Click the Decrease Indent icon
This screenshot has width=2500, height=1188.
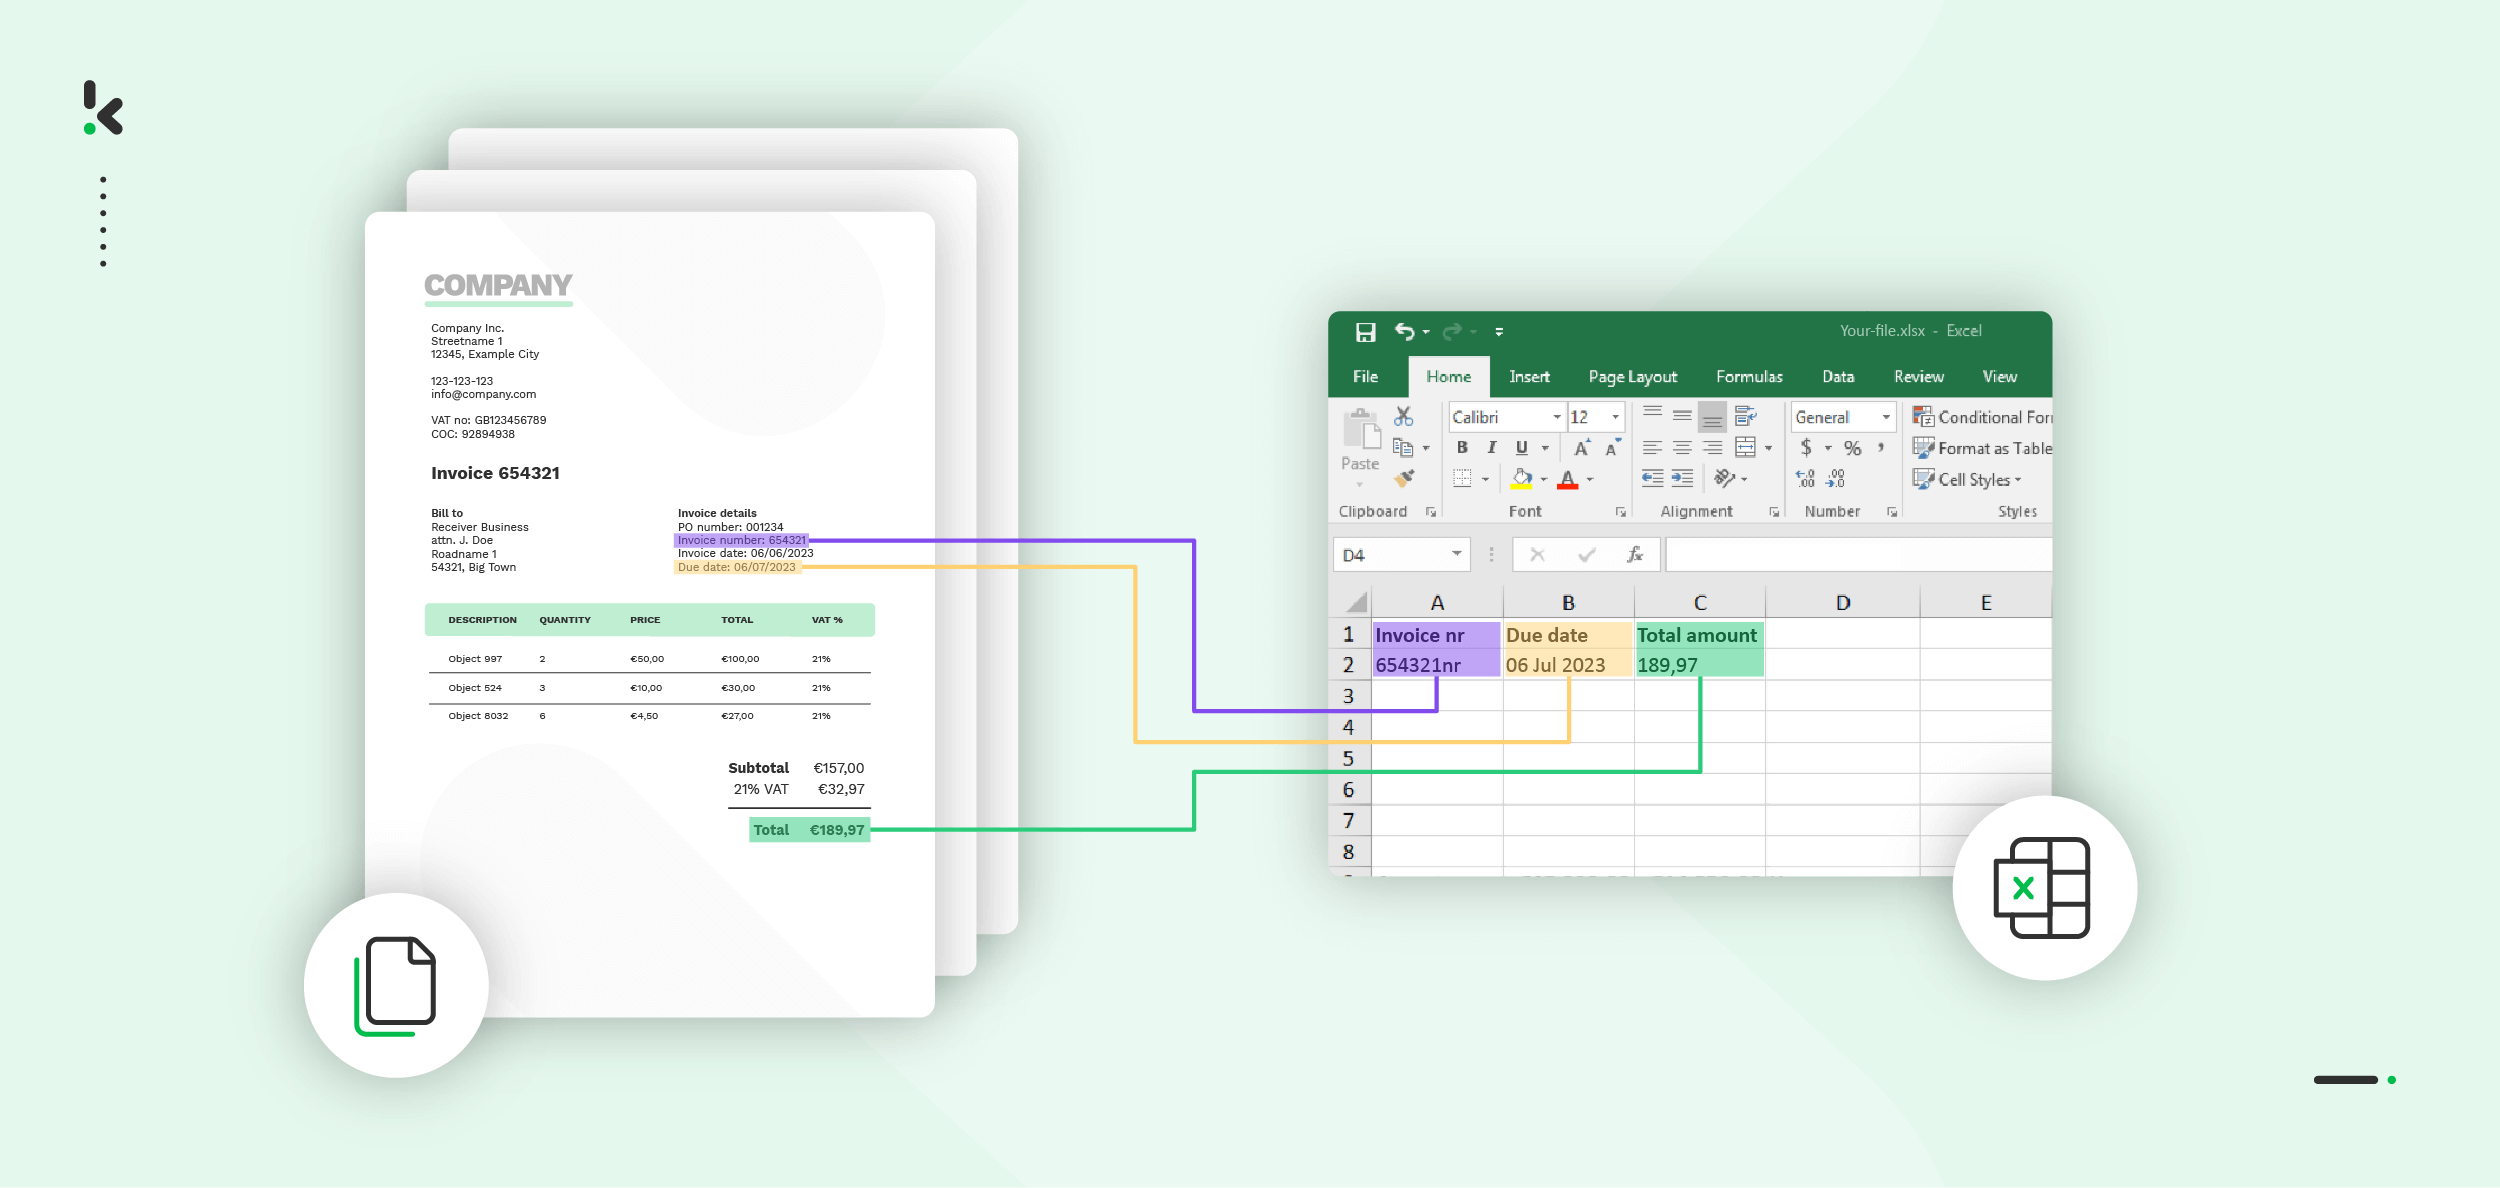tap(1652, 478)
